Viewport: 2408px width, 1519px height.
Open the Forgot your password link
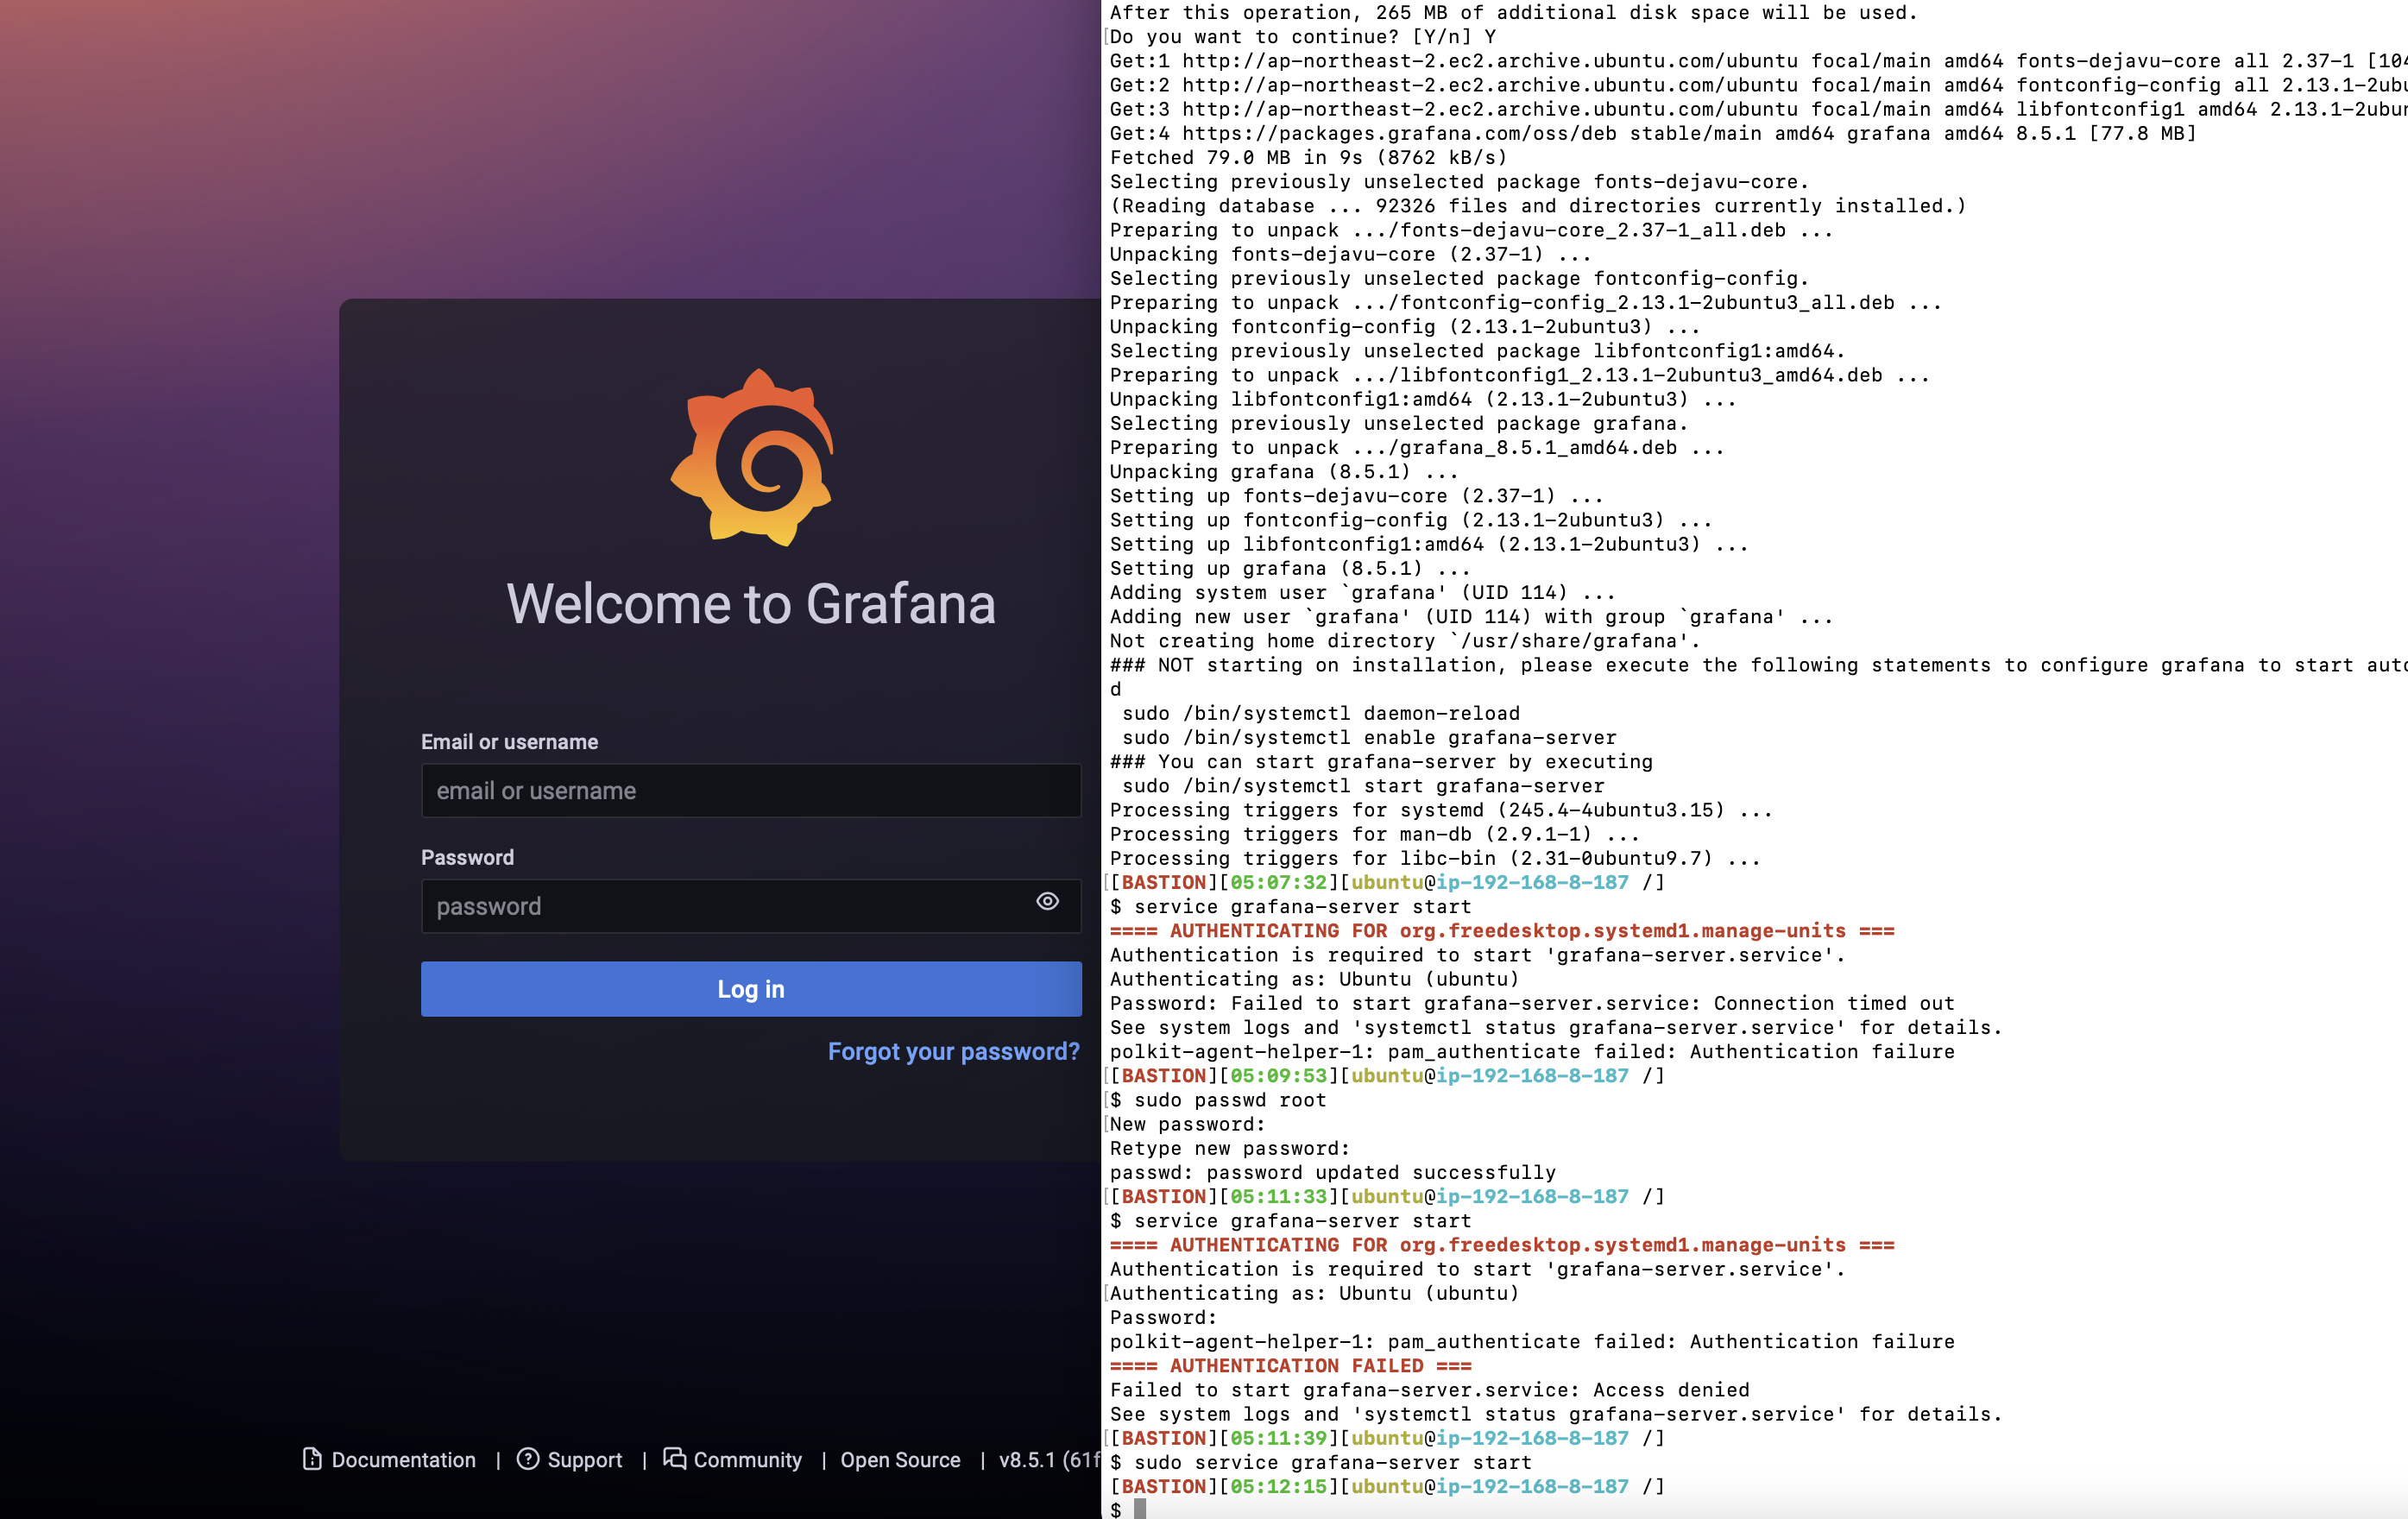coord(953,1052)
